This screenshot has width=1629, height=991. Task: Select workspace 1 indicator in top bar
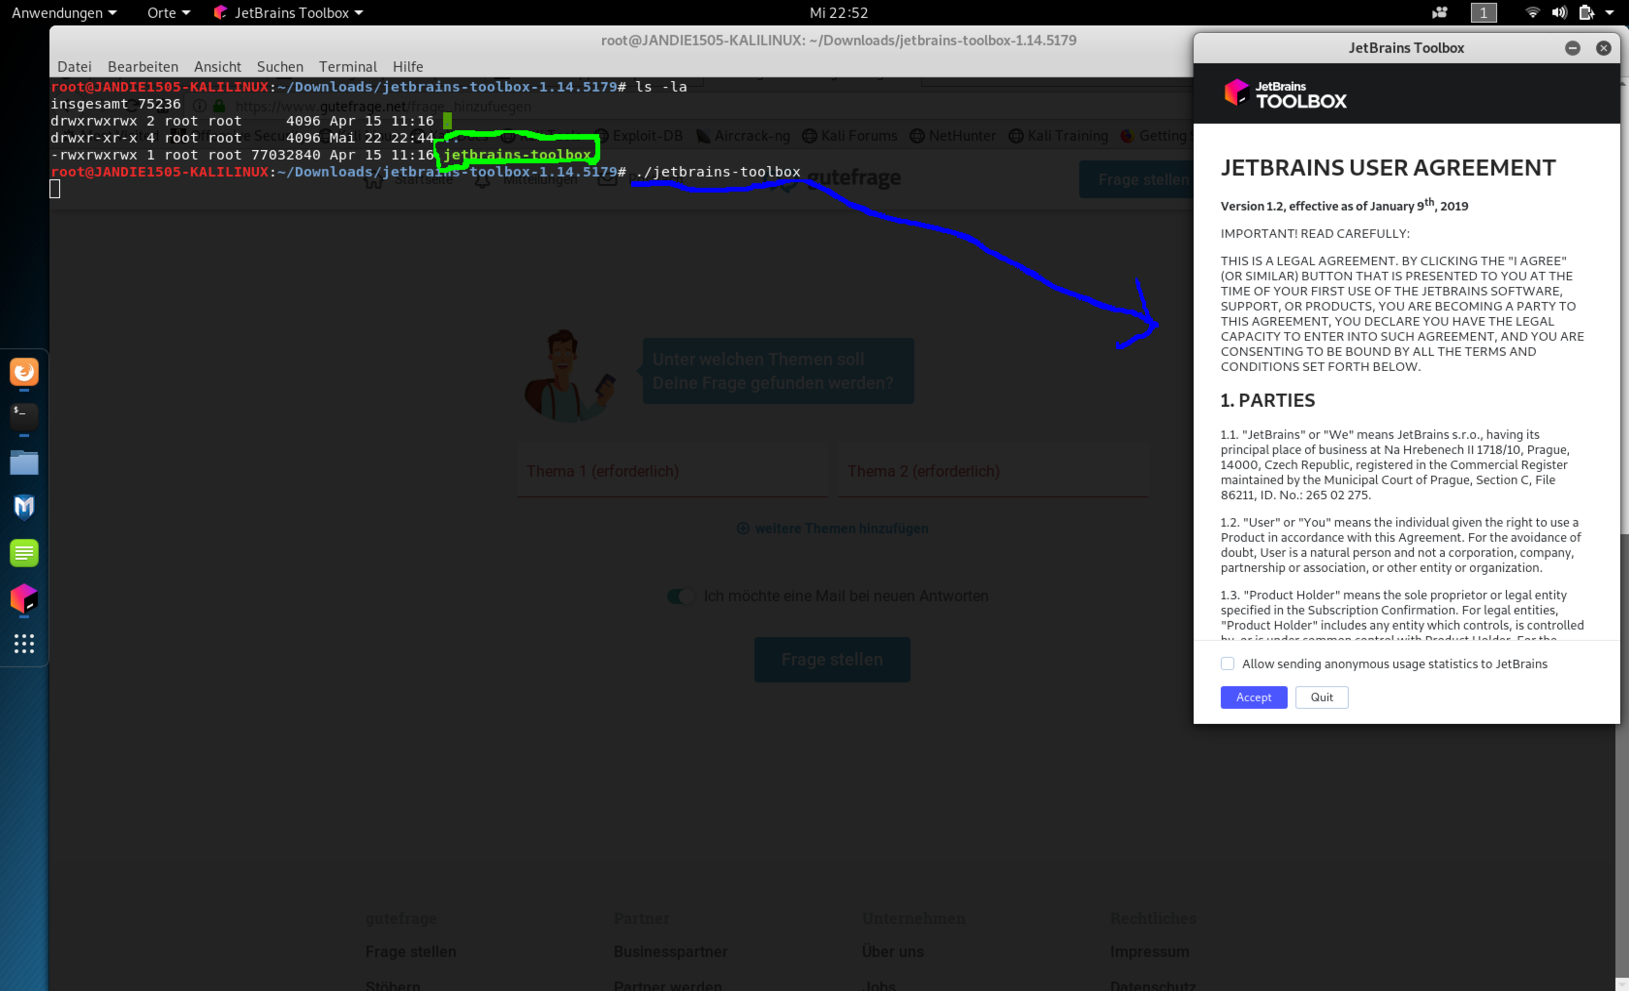point(1483,13)
